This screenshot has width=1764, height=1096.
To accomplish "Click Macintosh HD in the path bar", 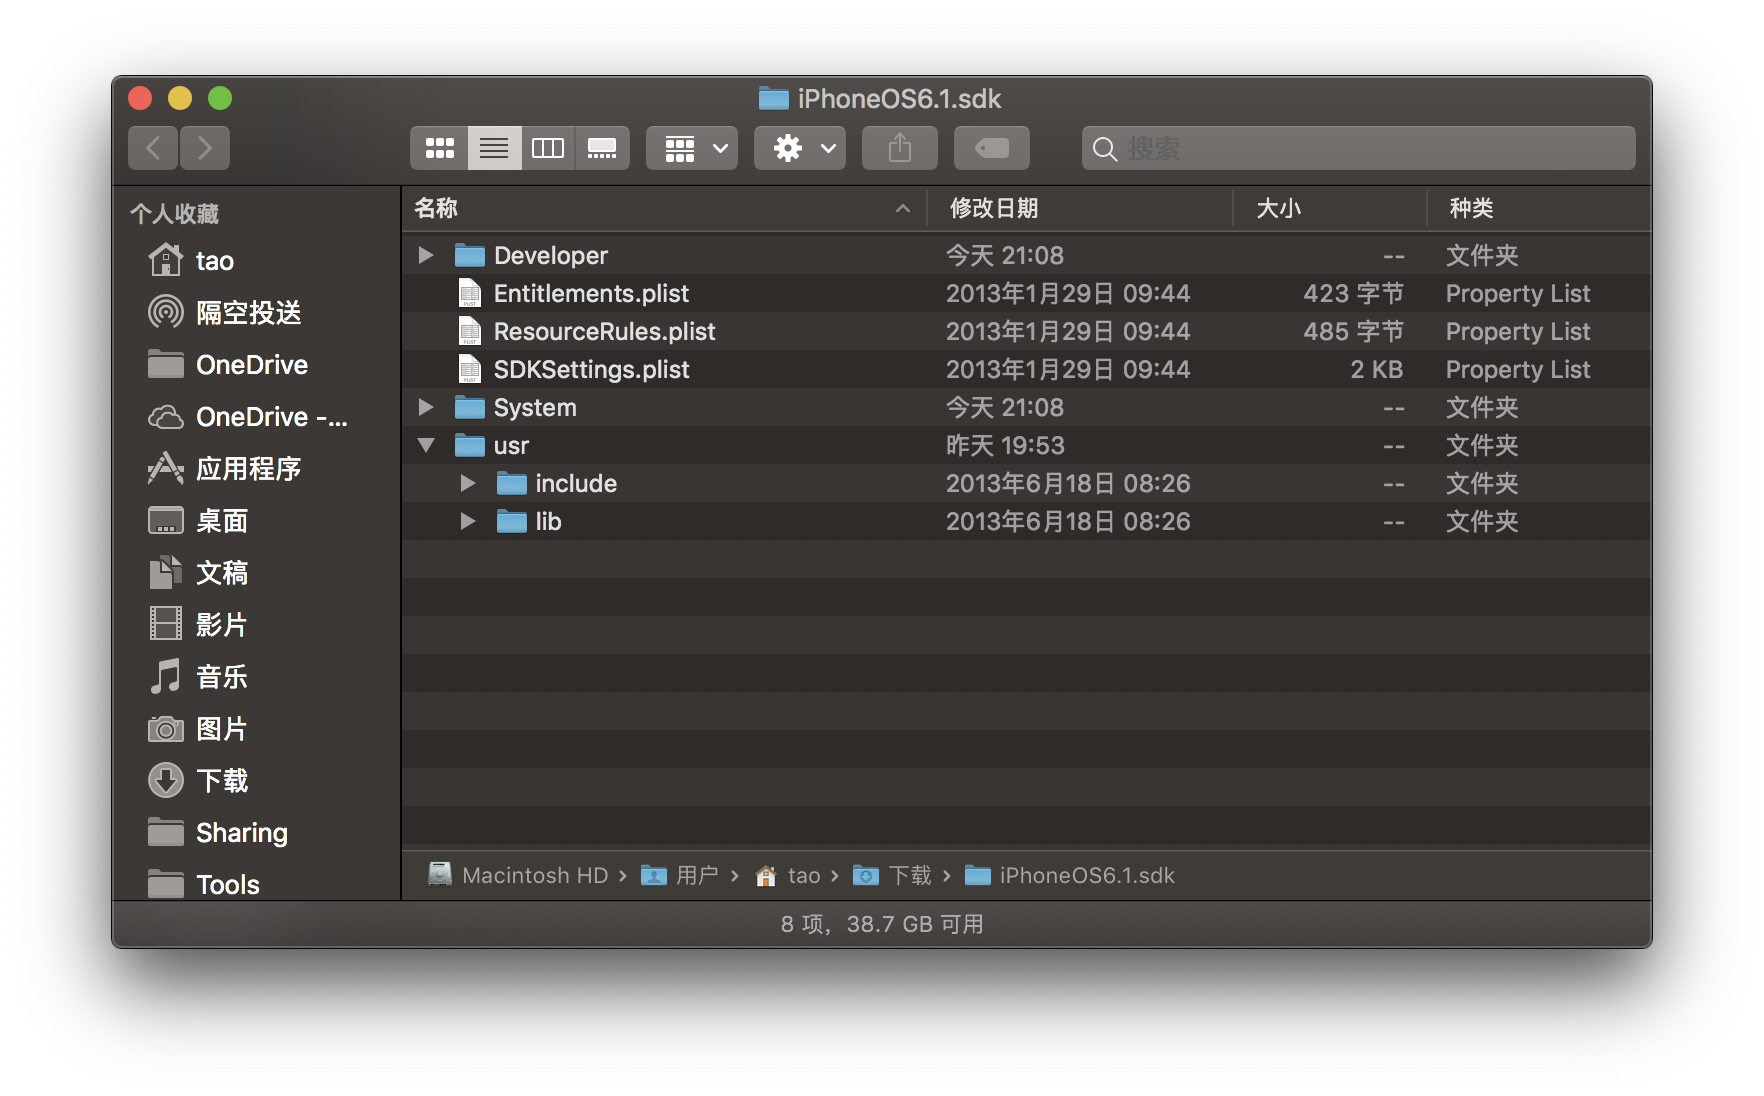I will [518, 876].
